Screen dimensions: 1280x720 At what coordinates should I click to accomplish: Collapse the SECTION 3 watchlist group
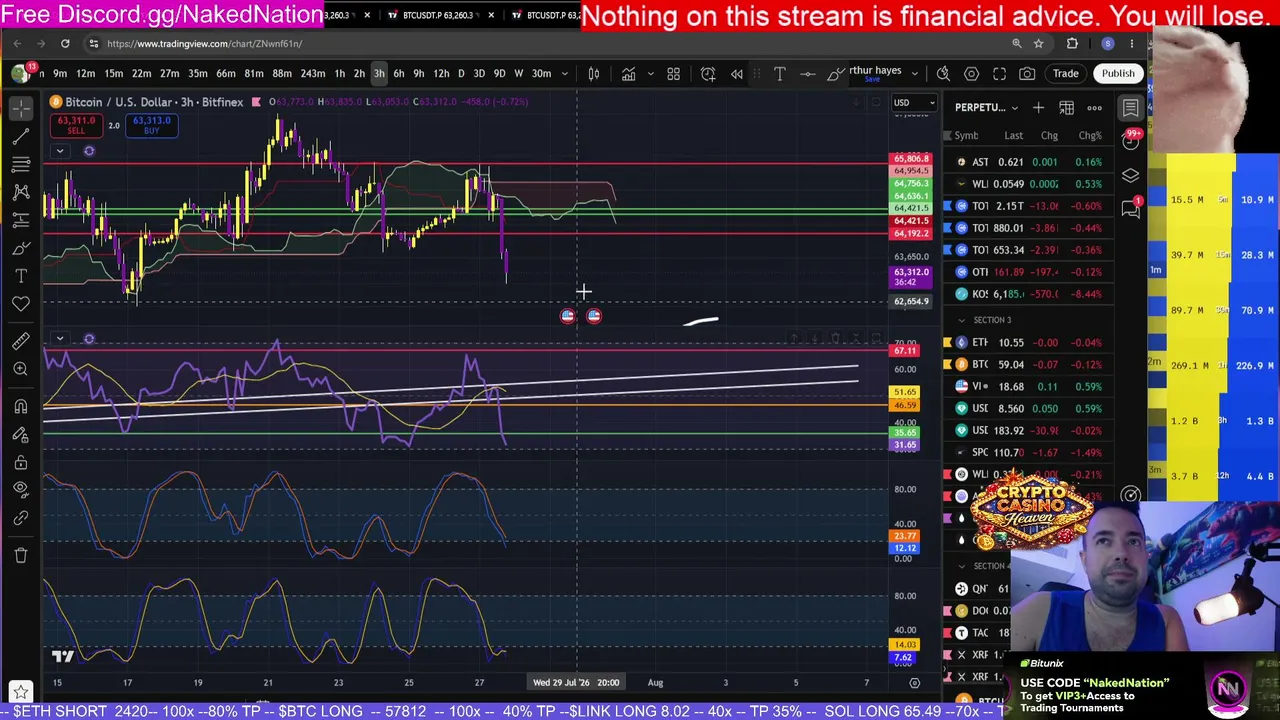click(962, 320)
